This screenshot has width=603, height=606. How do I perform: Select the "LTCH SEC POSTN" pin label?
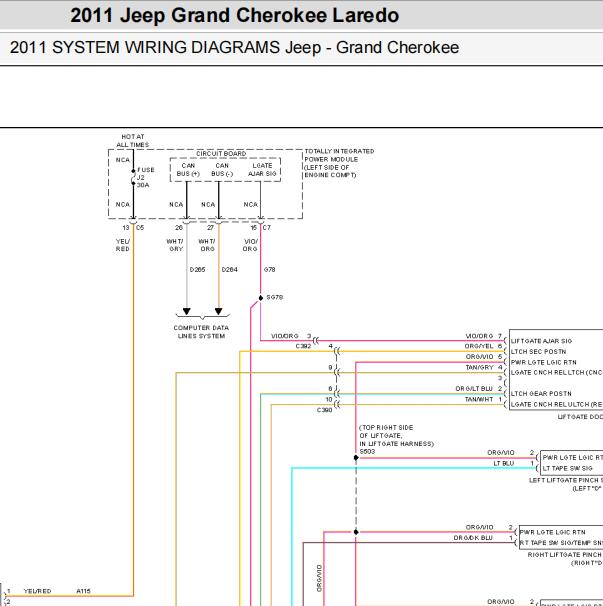538,352
